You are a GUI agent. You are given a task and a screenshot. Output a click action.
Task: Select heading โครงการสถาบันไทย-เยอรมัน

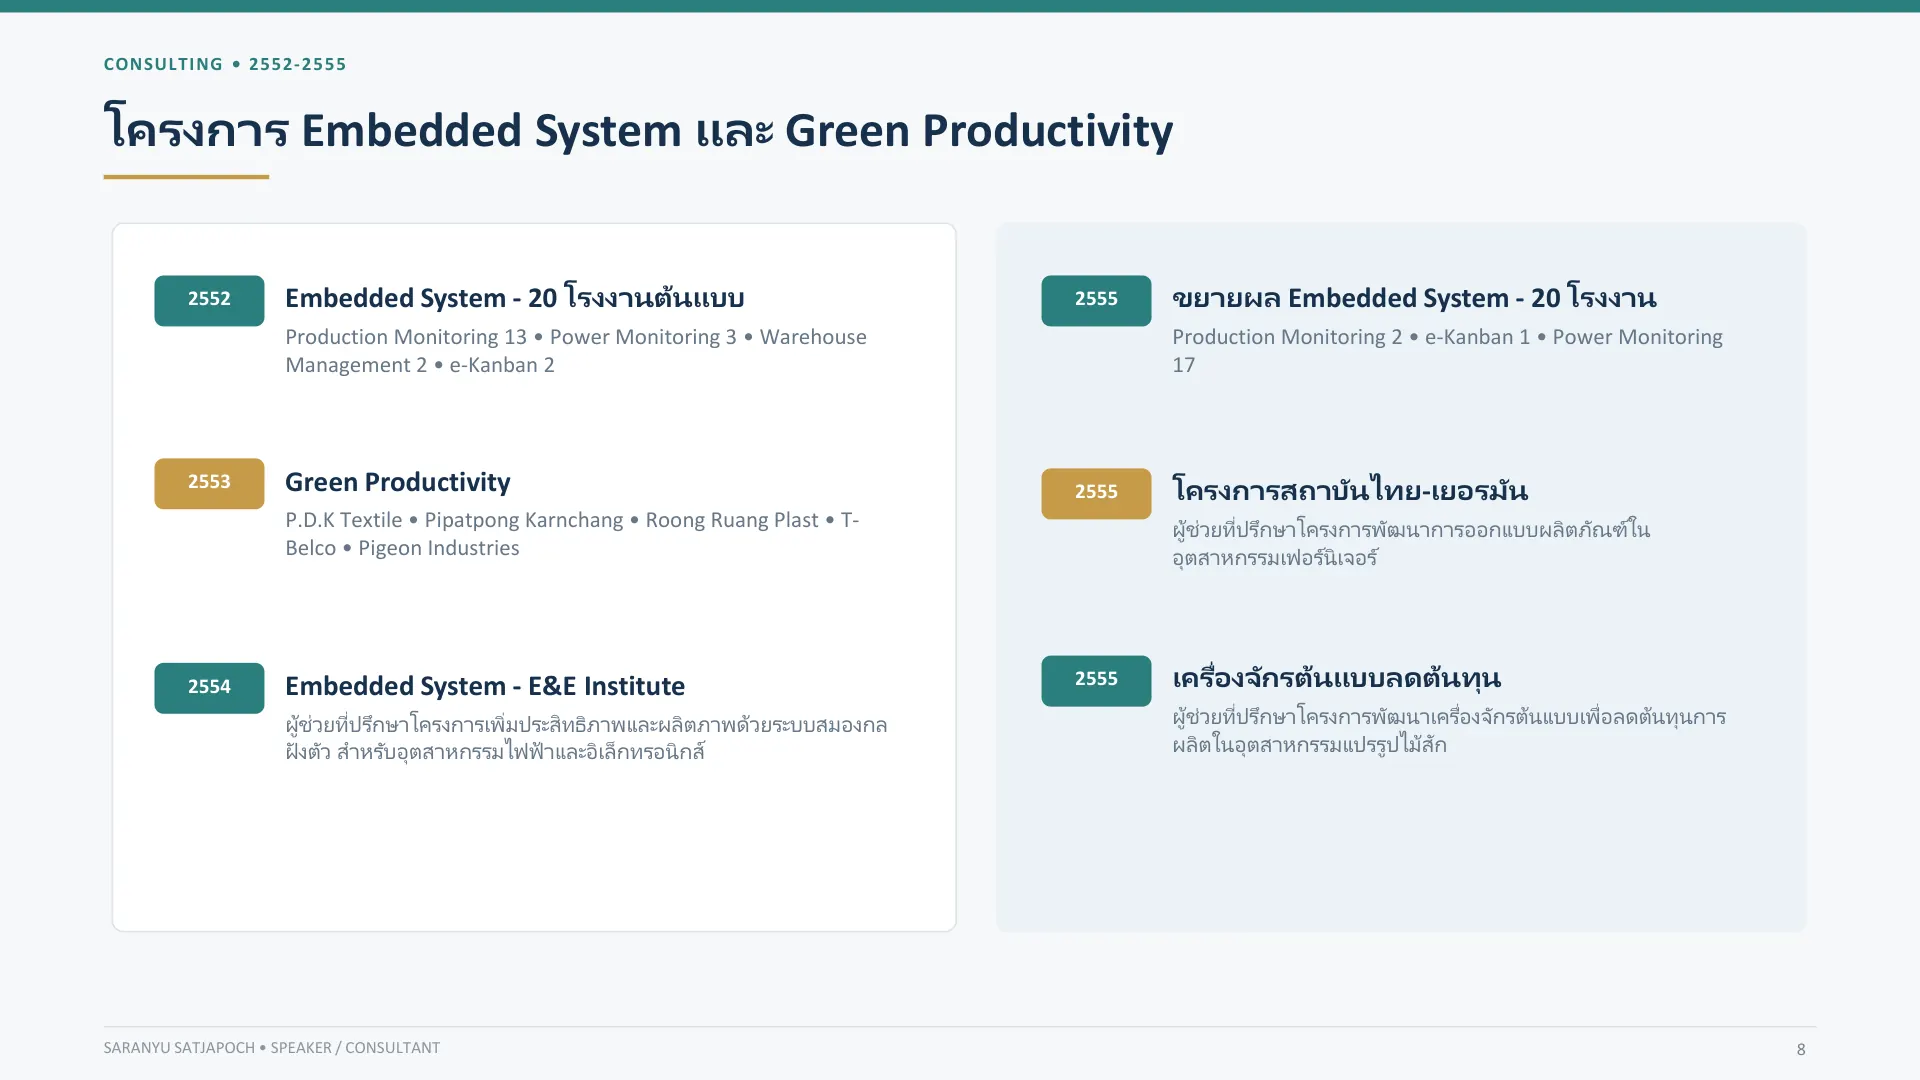[1350, 490]
